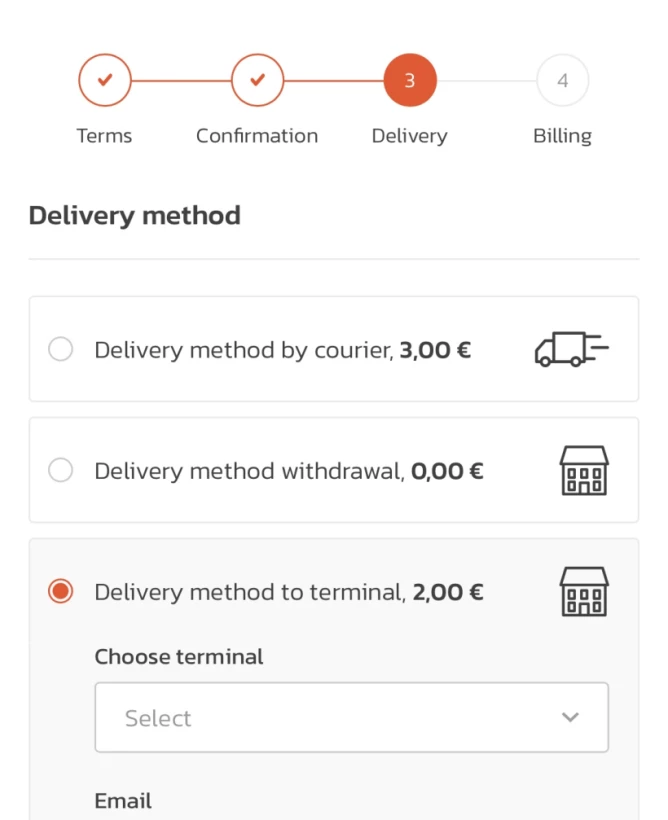The width and height of the screenshot is (668, 820).
Task: Click the Confirmation step label
Action: click(x=257, y=136)
